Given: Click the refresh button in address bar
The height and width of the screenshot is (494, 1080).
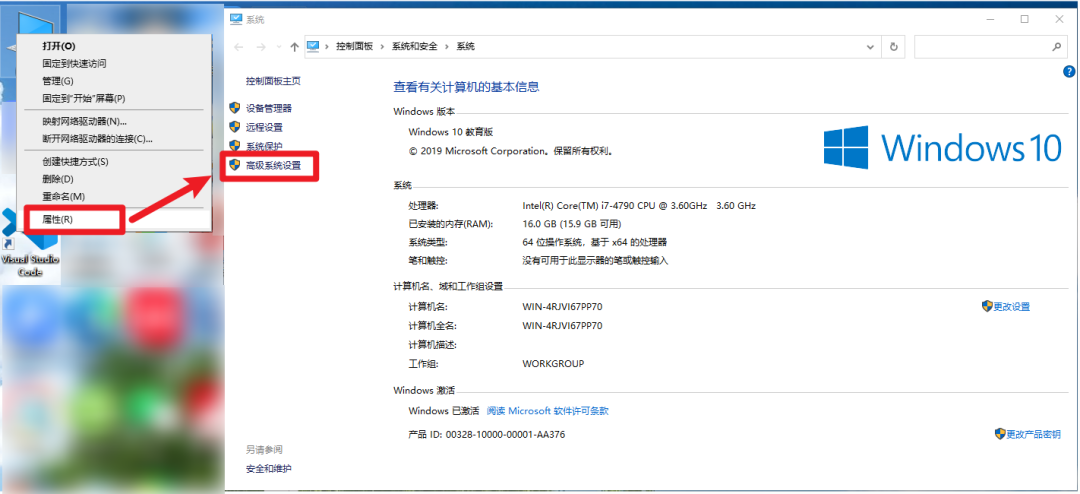Looking at the screenshot, I should tap(893, 47).
